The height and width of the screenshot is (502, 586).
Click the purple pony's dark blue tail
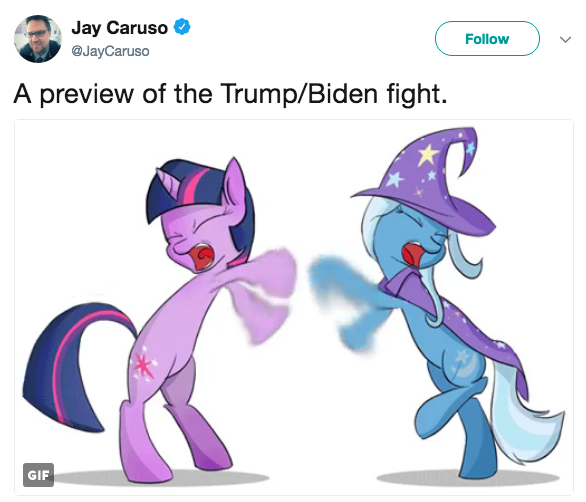pos(71,364)
